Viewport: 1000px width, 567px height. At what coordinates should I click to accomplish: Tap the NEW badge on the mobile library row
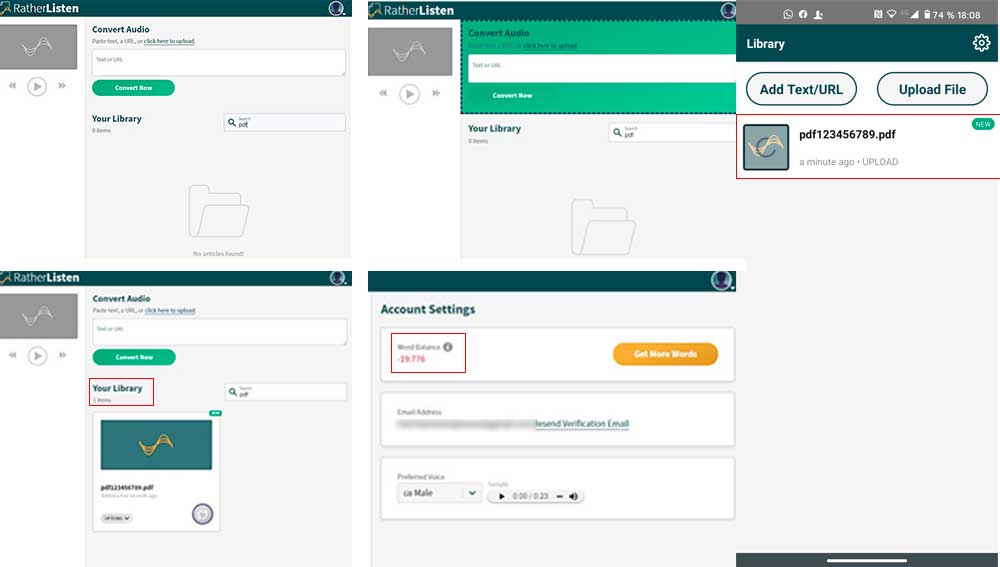[983, 124]
